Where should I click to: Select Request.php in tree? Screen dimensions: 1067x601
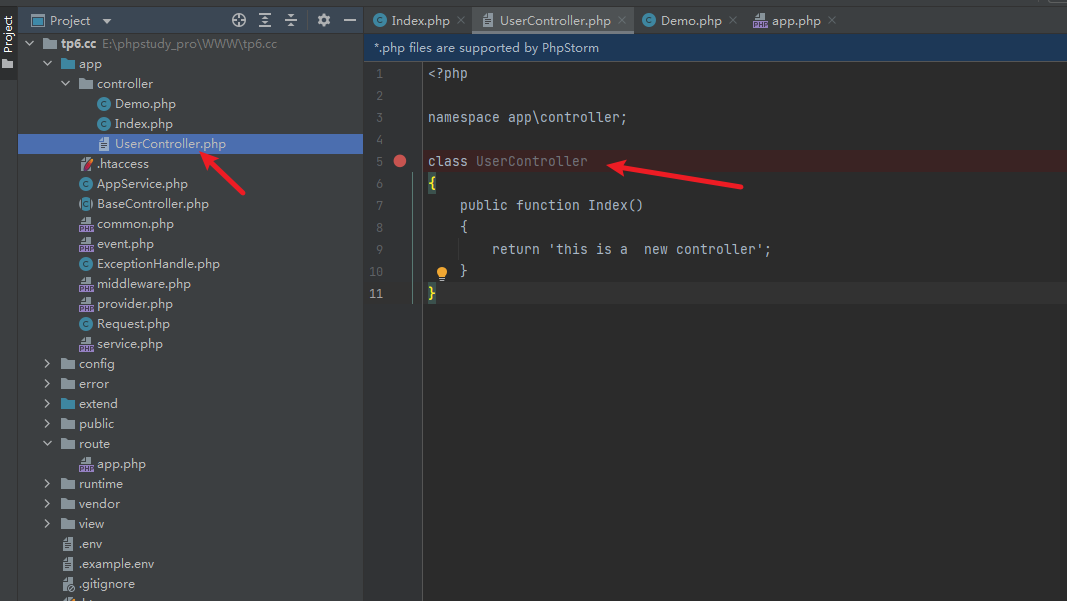pyautogui.click(x=133, y=324)
